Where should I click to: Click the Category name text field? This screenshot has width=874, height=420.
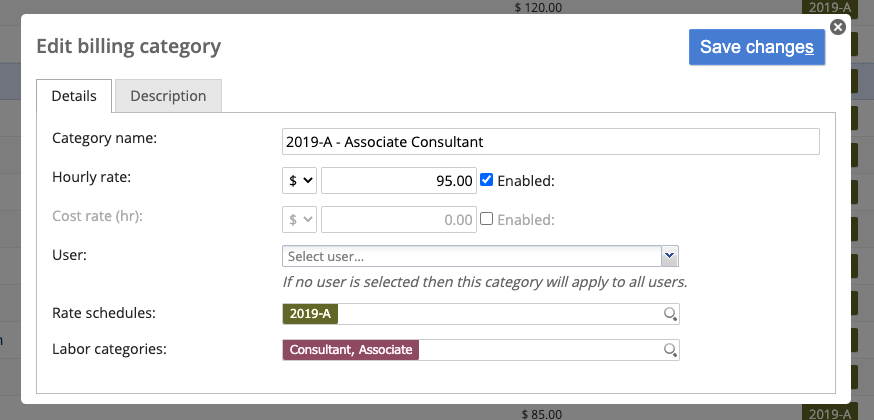pyautogui.click(x=551, y=141)
